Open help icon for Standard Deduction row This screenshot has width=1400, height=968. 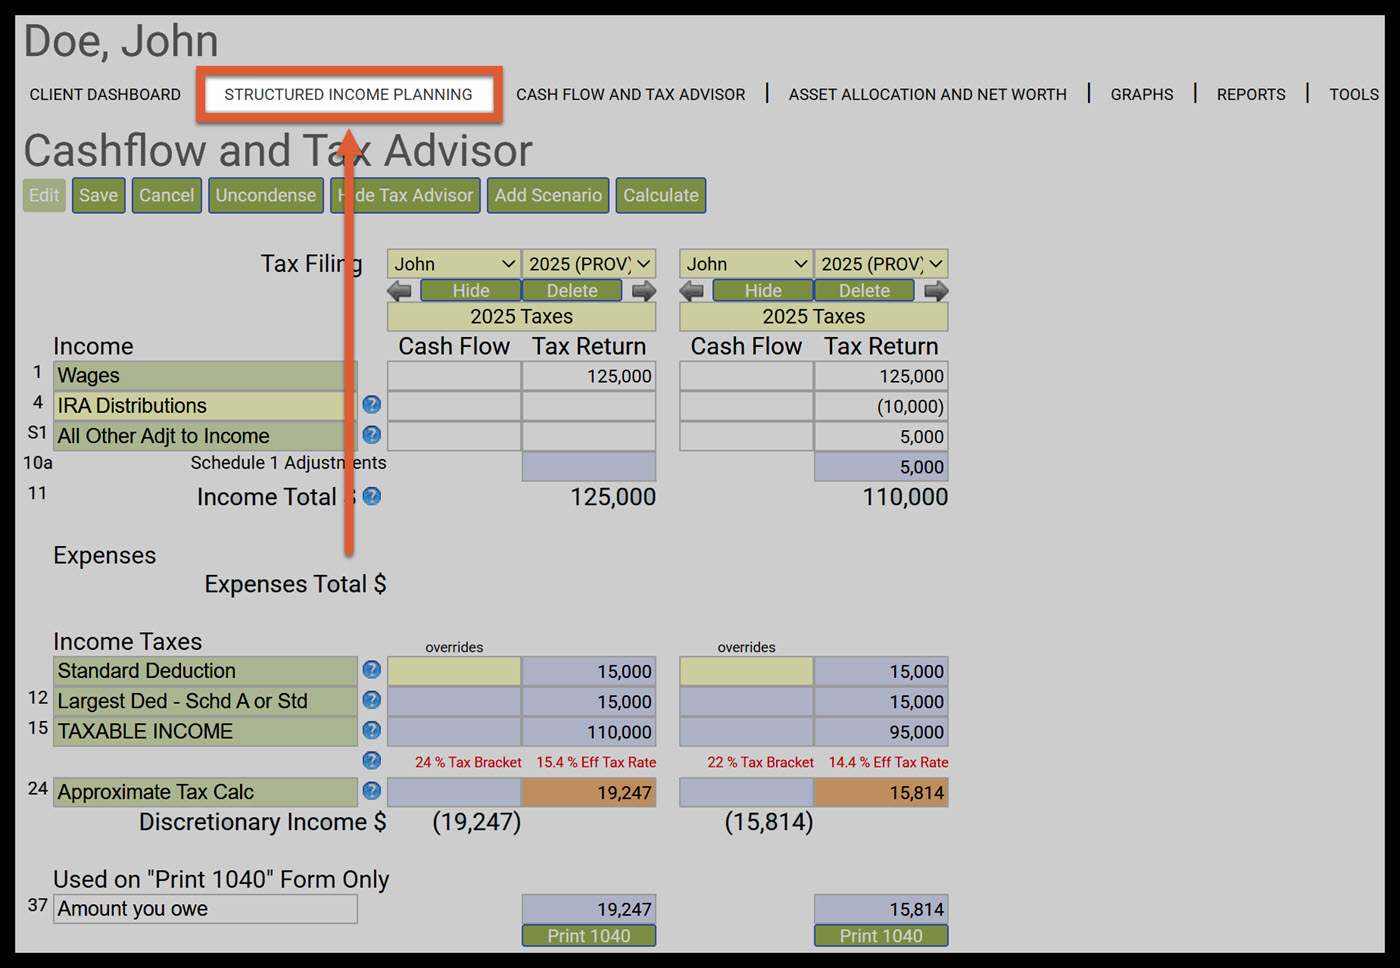click(x=372, y=670)
